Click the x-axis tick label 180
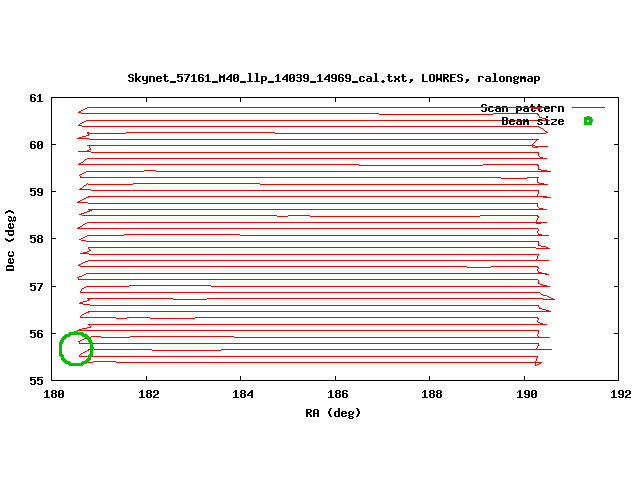Image resolution: width=640 pixels, height=480 pixels. [54, 394]
